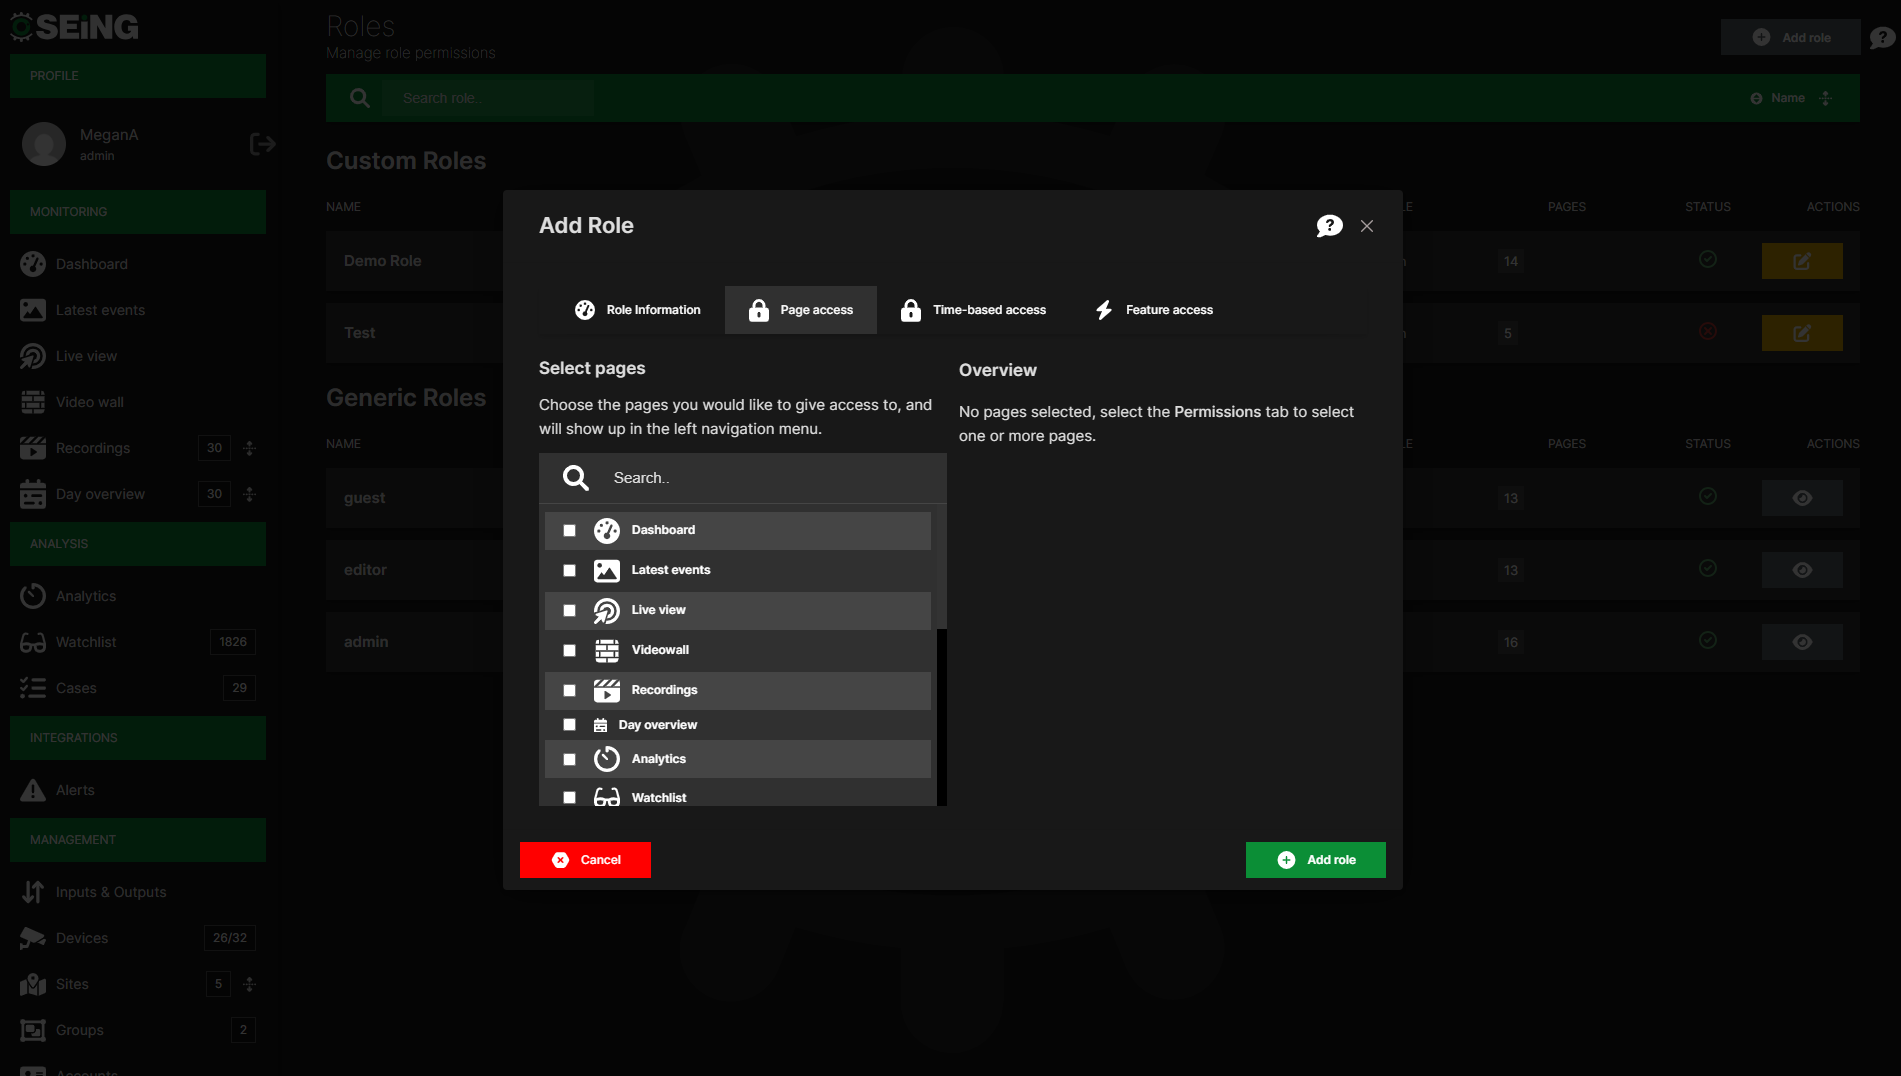Click the magnifier icon in page search

(x=576, y=478)
